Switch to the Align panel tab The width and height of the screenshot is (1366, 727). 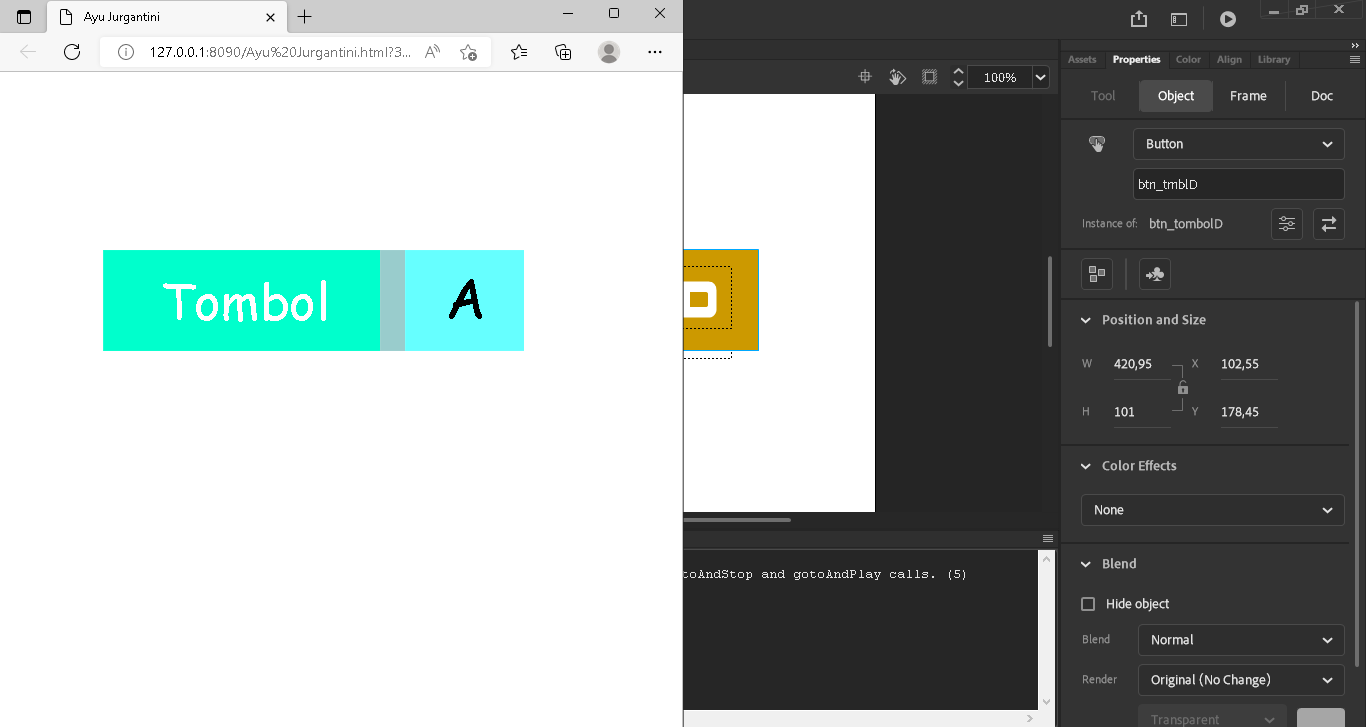pos(1229,59)
